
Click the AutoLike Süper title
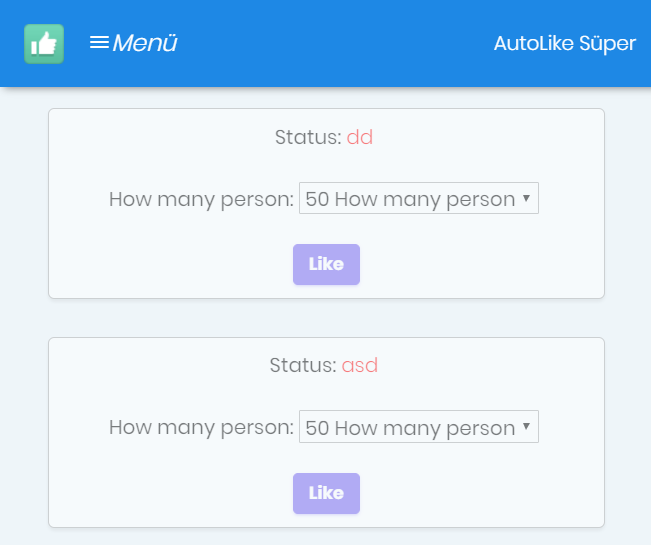(x=565, y=44)
